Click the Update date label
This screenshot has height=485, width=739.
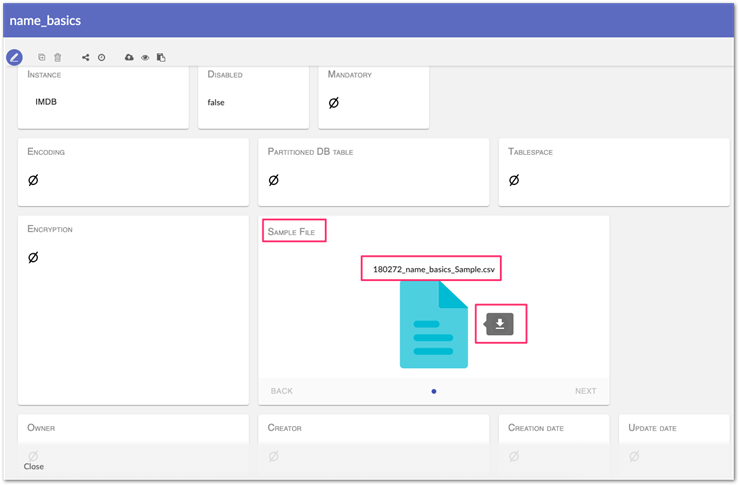(652, 428)
